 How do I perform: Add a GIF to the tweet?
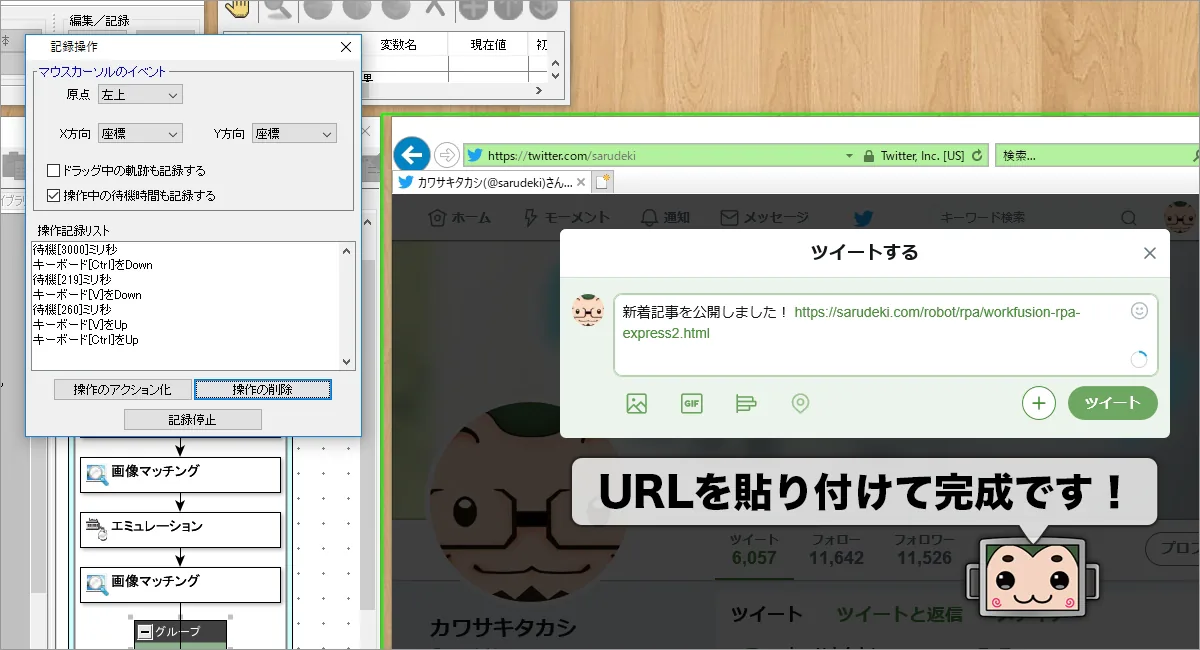[691, 404]
